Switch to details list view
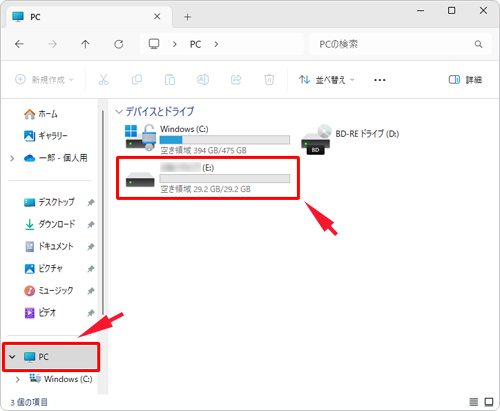 [x=473, y=402]
